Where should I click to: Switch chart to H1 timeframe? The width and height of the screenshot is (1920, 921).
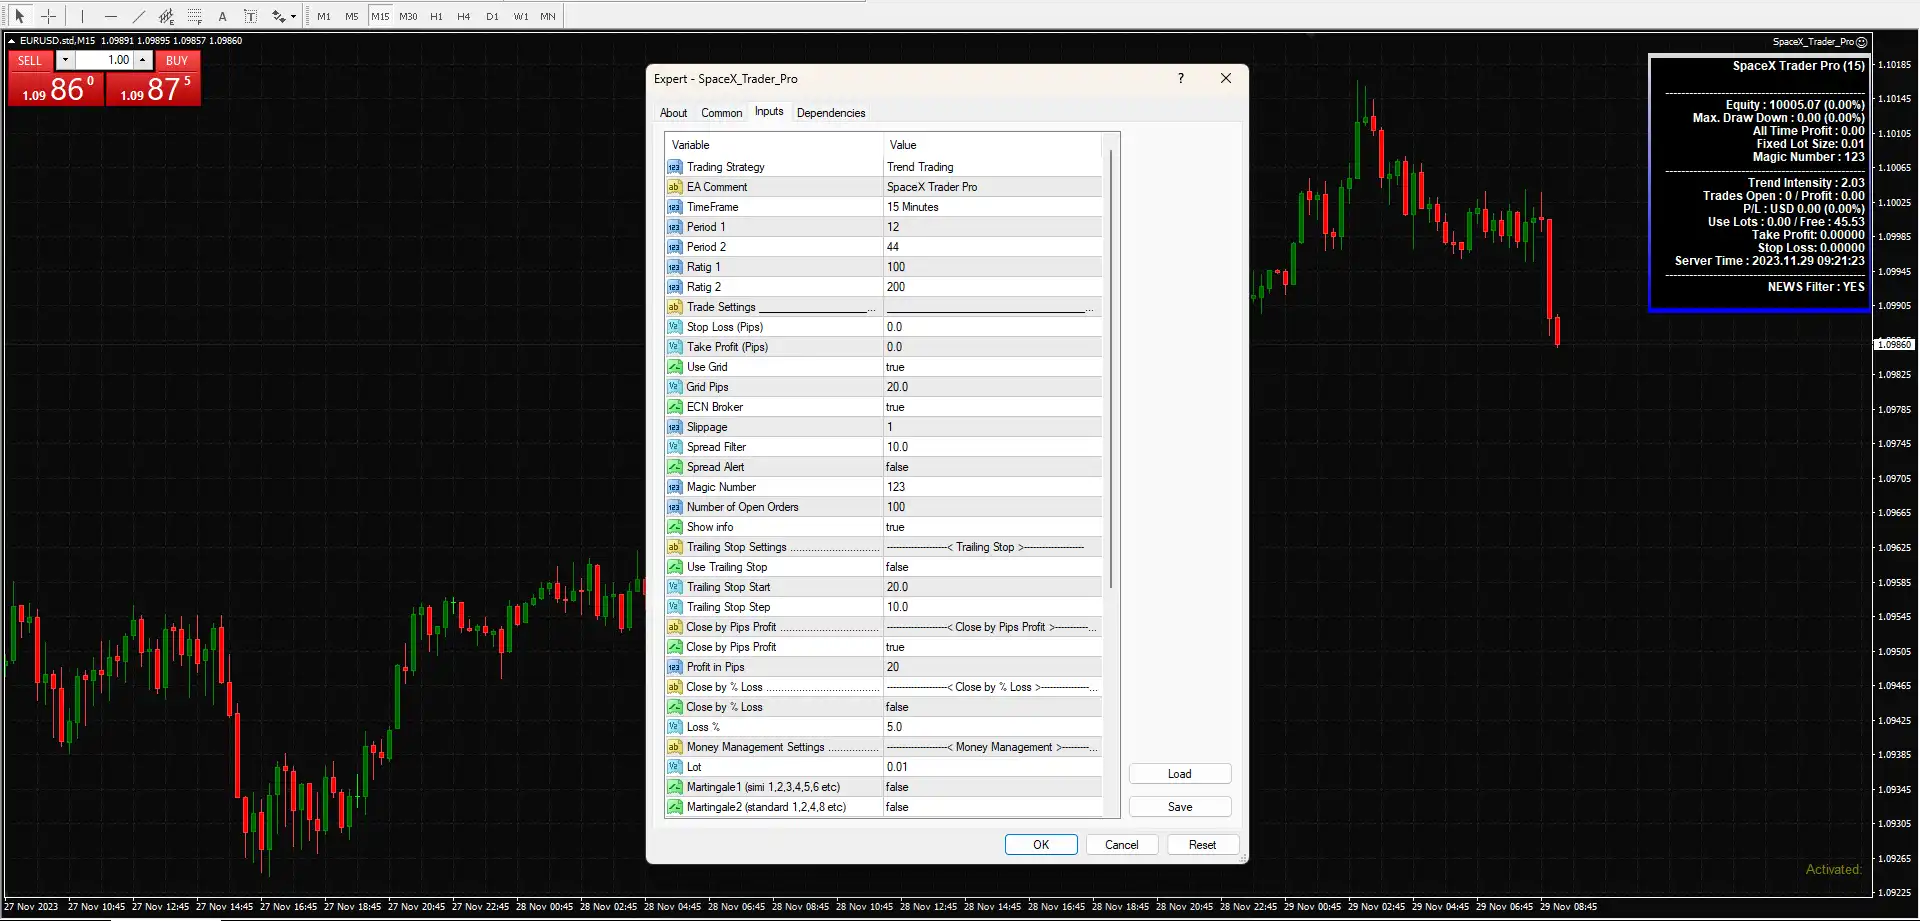pos(436,16)
